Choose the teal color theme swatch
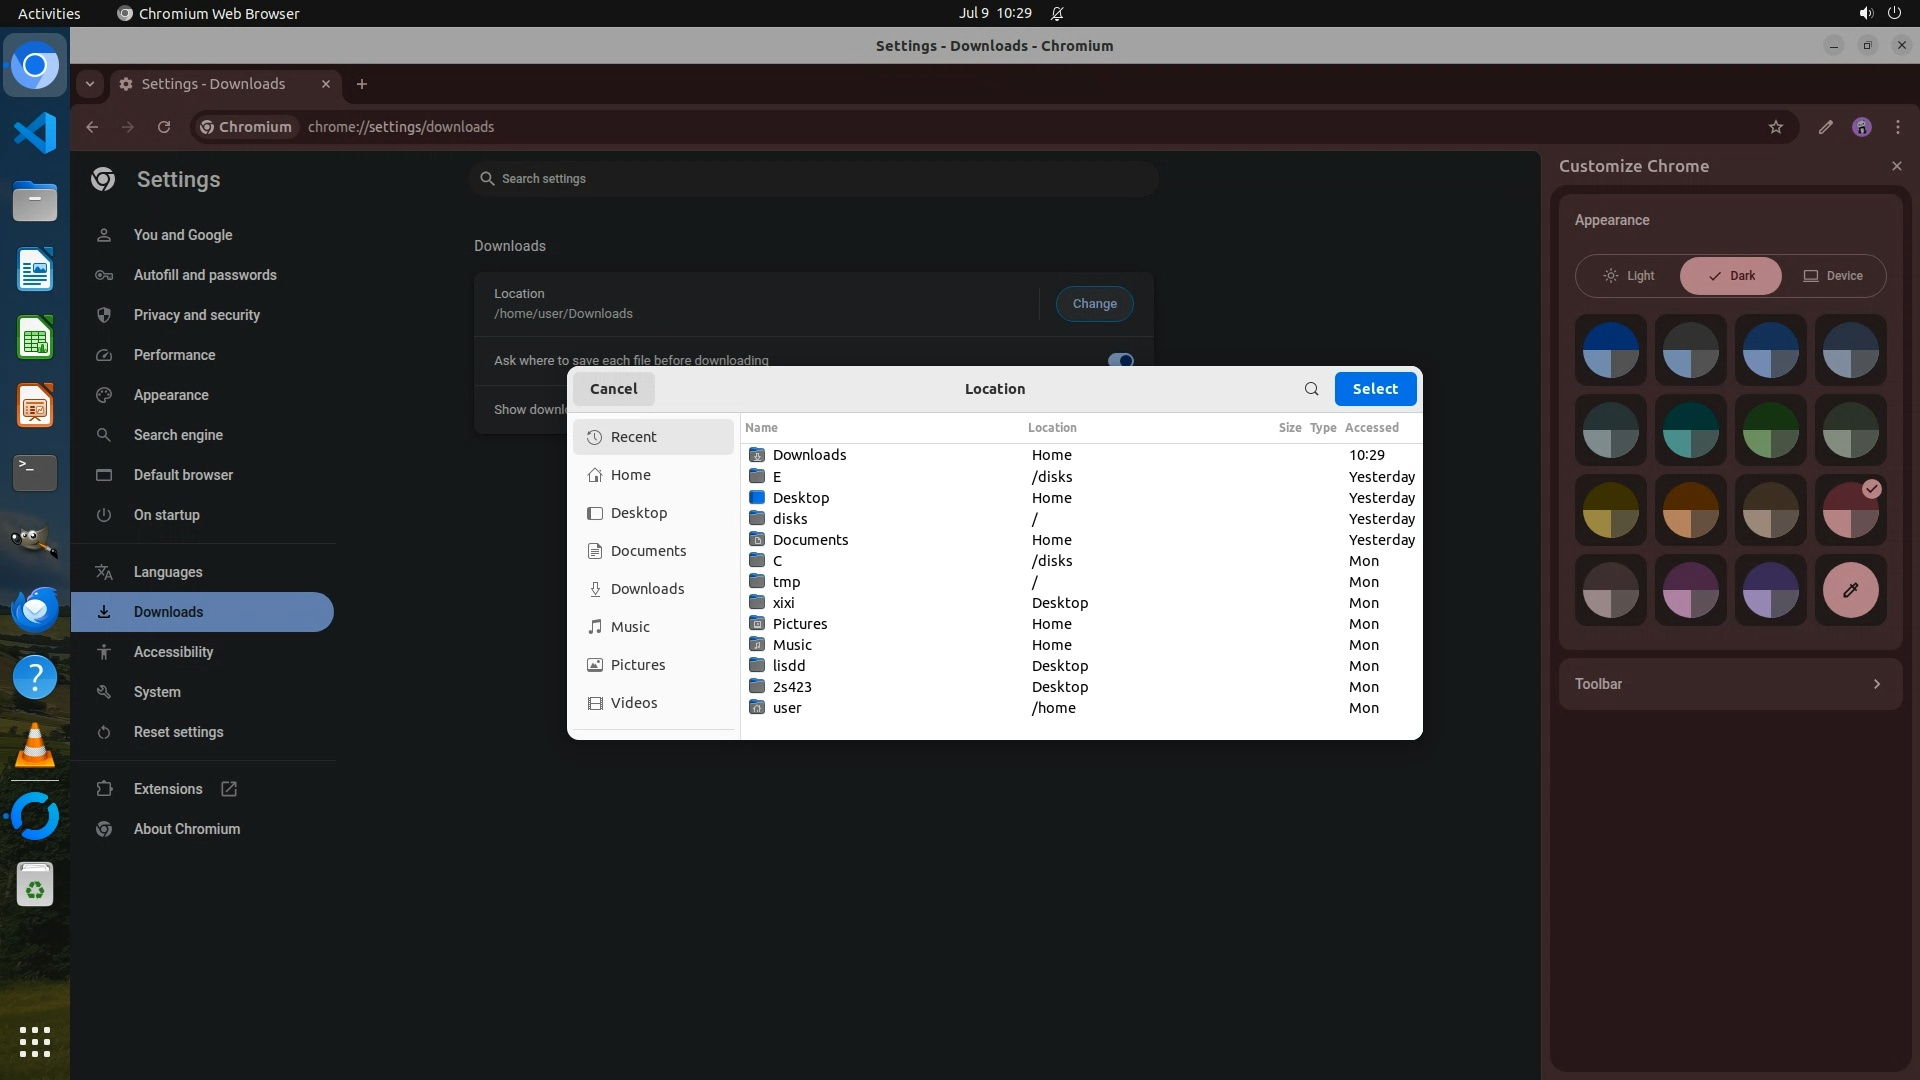 coord(1690,430)
